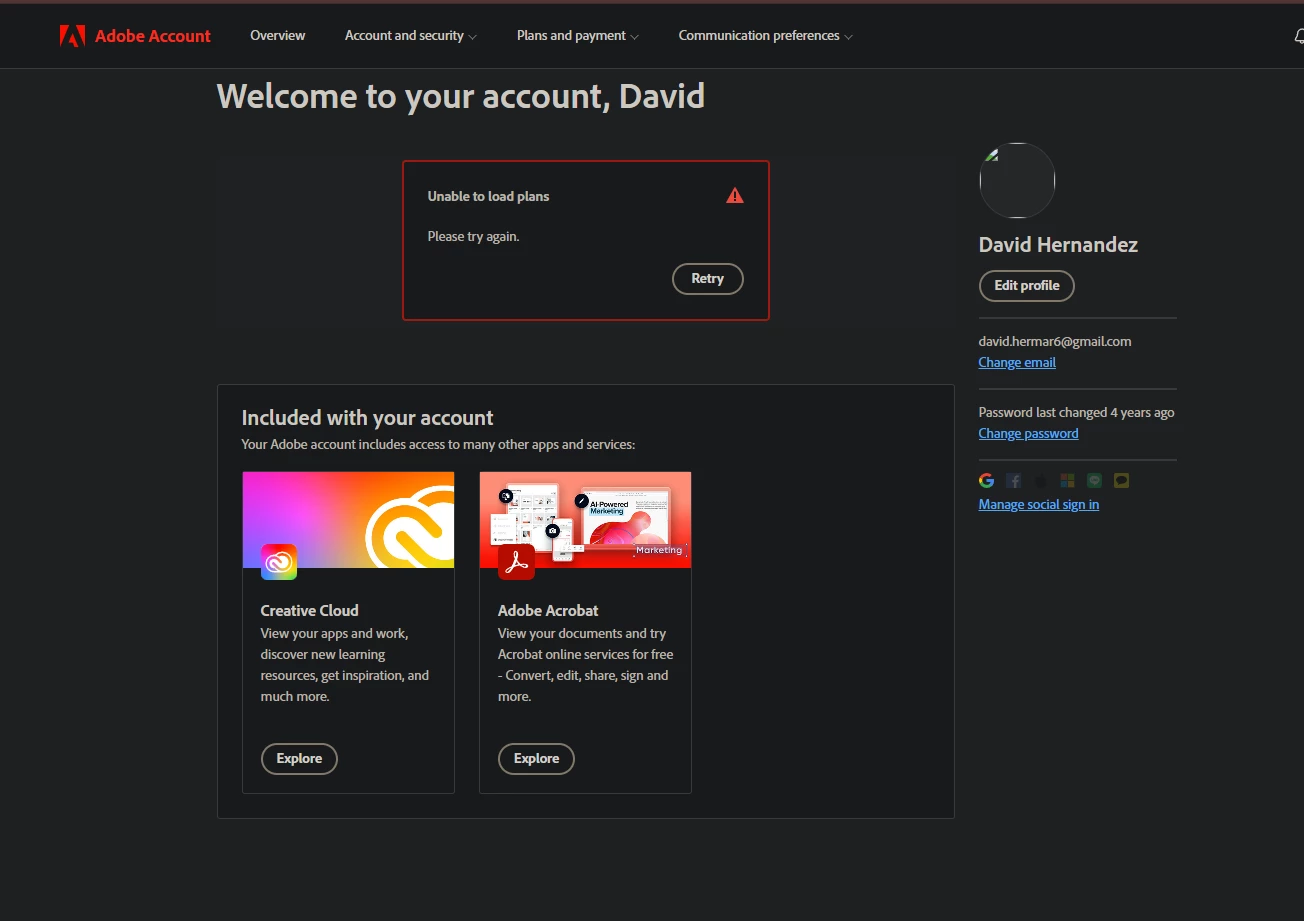Click the Facebook social sign-in icon
The height and width of the screenshot is (921, 1304).
click(x=1014, y=480)
